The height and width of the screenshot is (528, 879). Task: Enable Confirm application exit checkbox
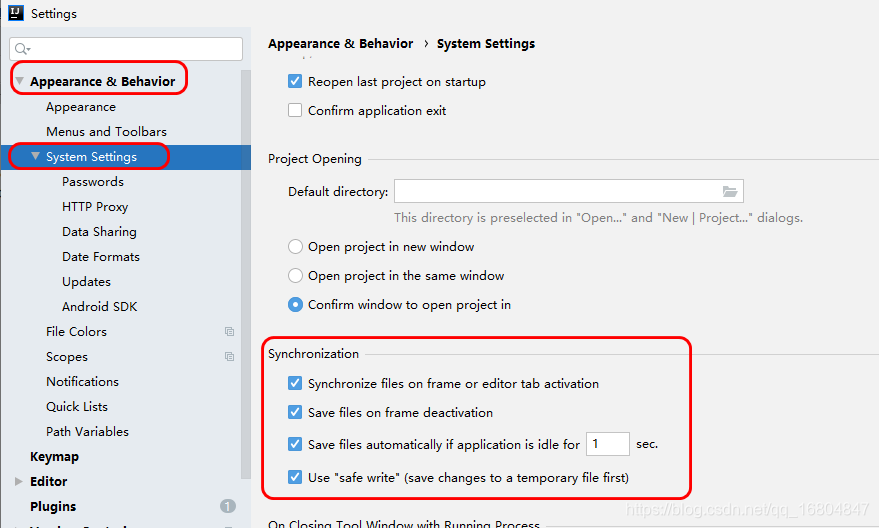click(295, 110)
